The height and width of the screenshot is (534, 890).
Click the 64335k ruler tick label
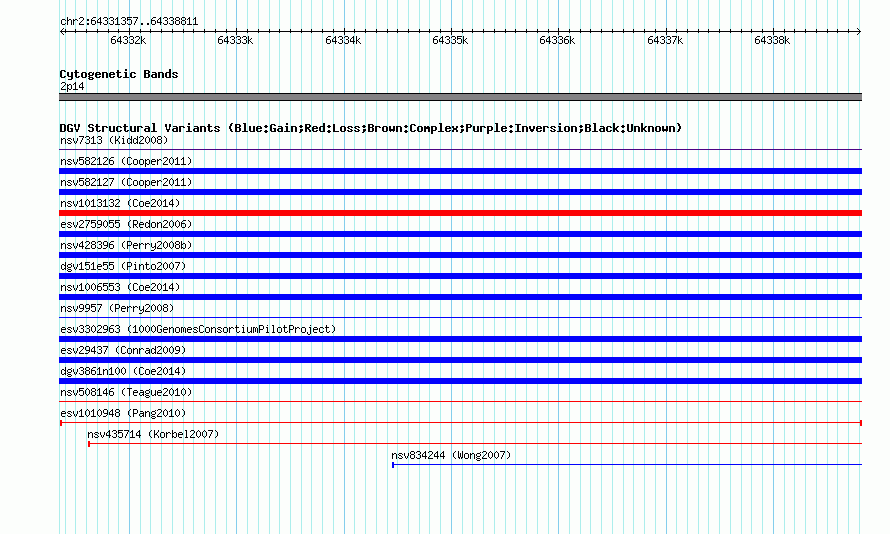click(x=450, y=40)
